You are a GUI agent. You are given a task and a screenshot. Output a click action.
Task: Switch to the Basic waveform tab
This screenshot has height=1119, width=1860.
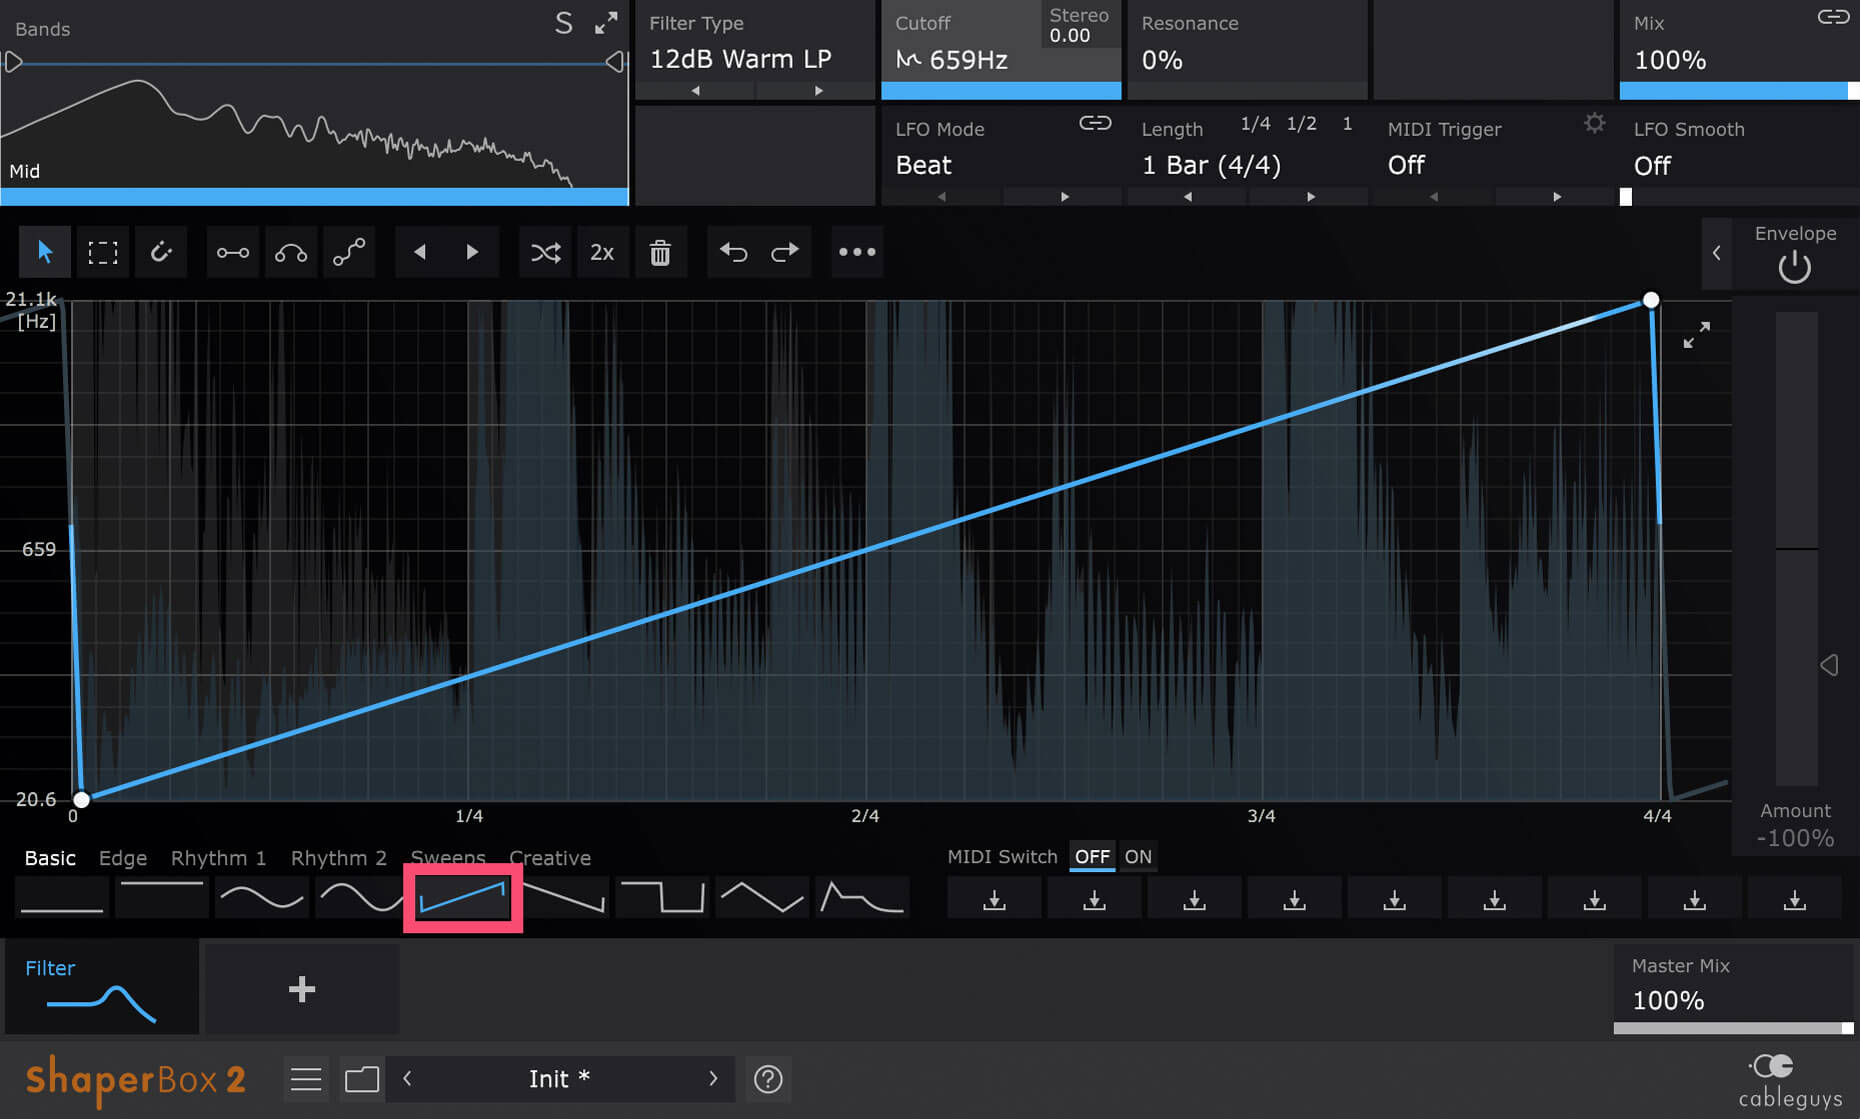click(x=50, y=858)
